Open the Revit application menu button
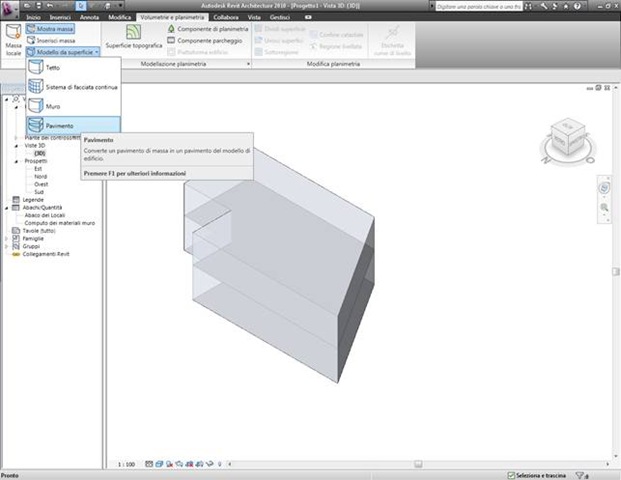Viewport: 621px width, 480px height. [x=10, y=9]
